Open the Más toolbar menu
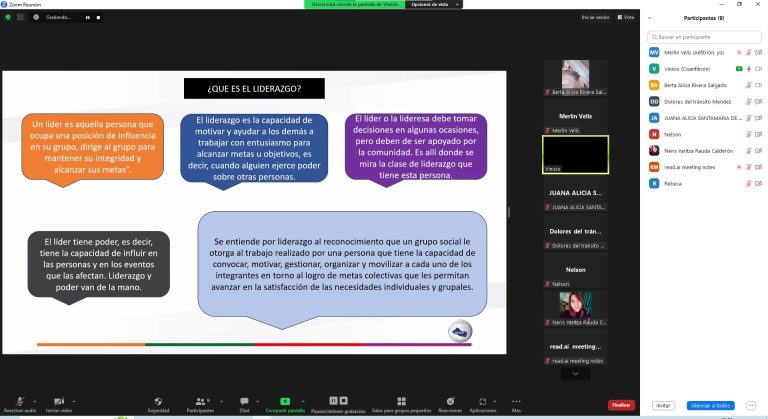Image resolution: width=768 pixels, height=419 pixels. (516, 402)
